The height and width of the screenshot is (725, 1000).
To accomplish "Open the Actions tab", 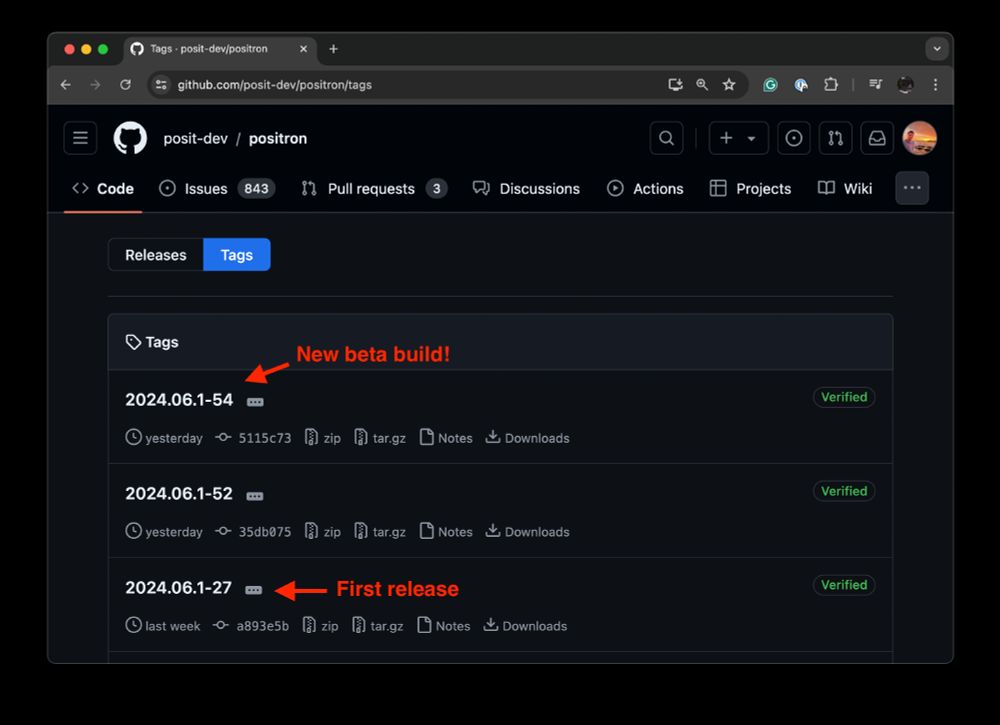I will click(645, 189).
